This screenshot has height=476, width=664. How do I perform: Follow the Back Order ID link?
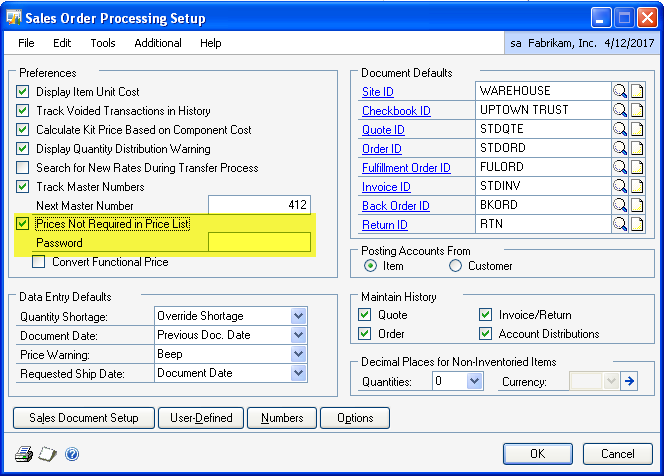(396, 206)
